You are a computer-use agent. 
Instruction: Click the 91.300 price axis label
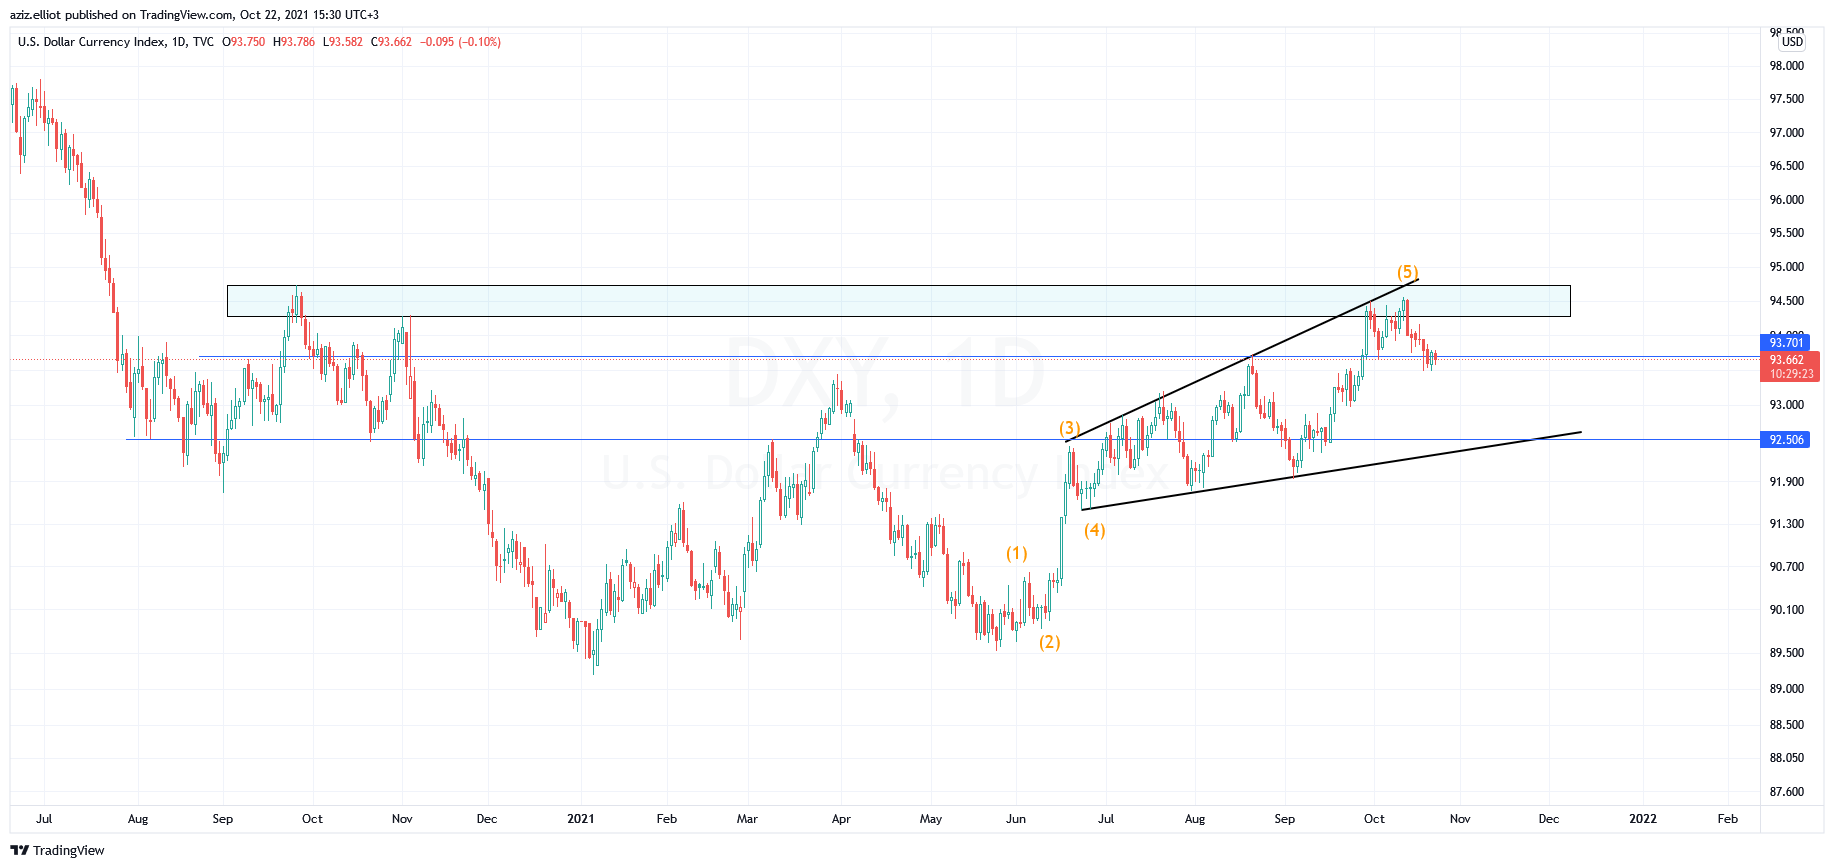(1787, 524)
